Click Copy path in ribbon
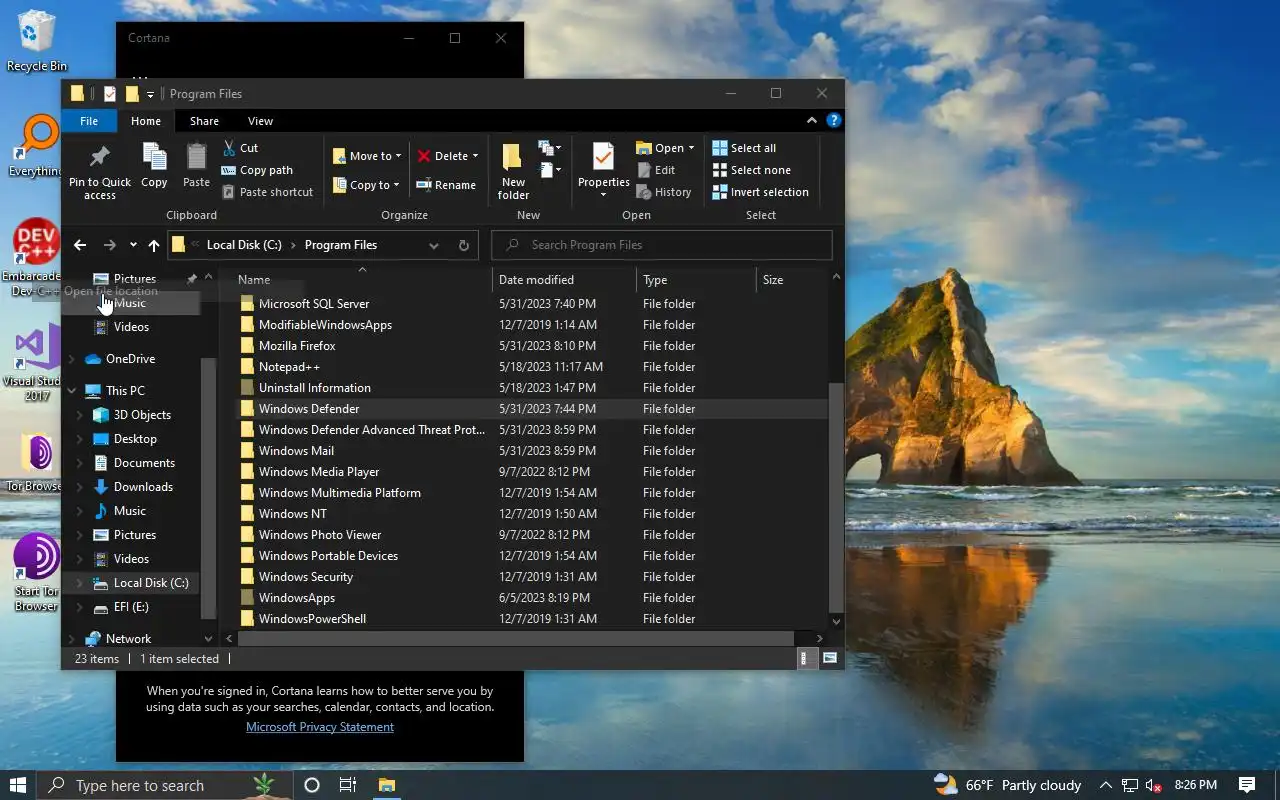Viewport: 1280px width, 800px height. (257, 170)
